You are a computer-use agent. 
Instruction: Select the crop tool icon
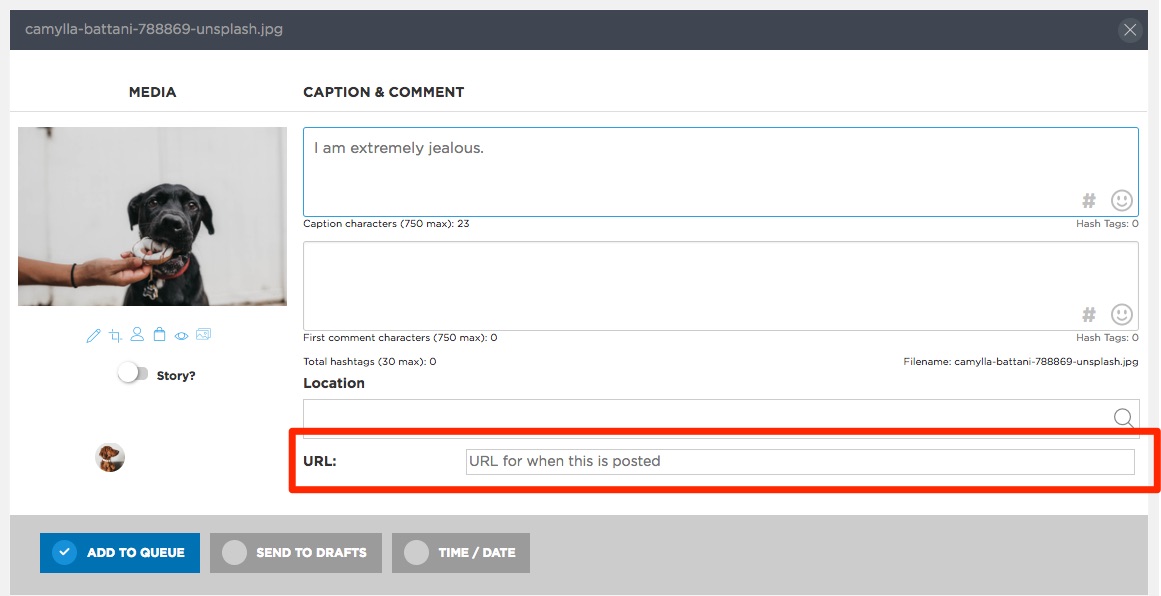coord(116,336)
